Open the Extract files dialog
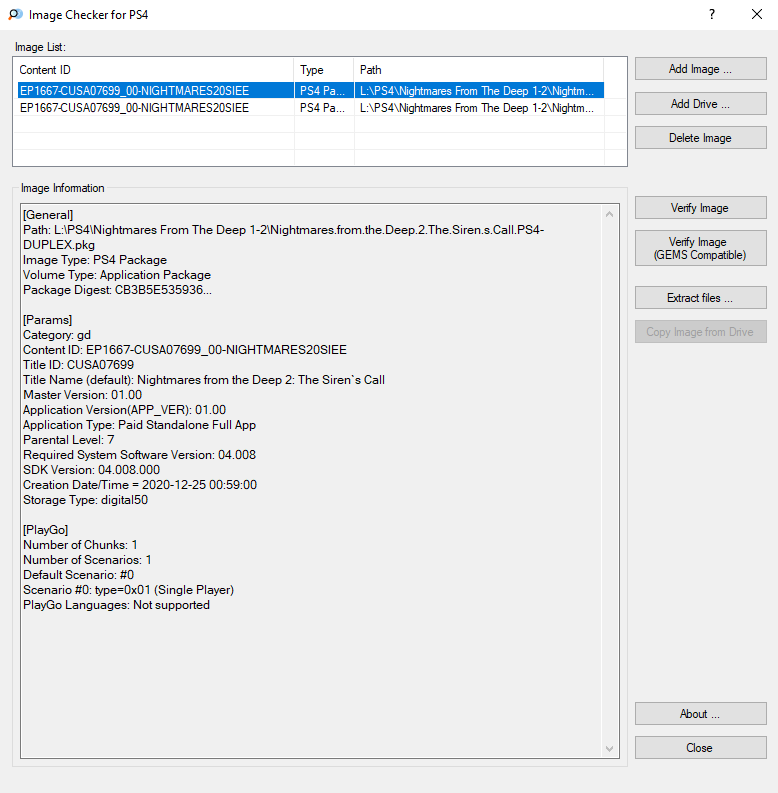 pyautogui.click(x=701, y=298)
